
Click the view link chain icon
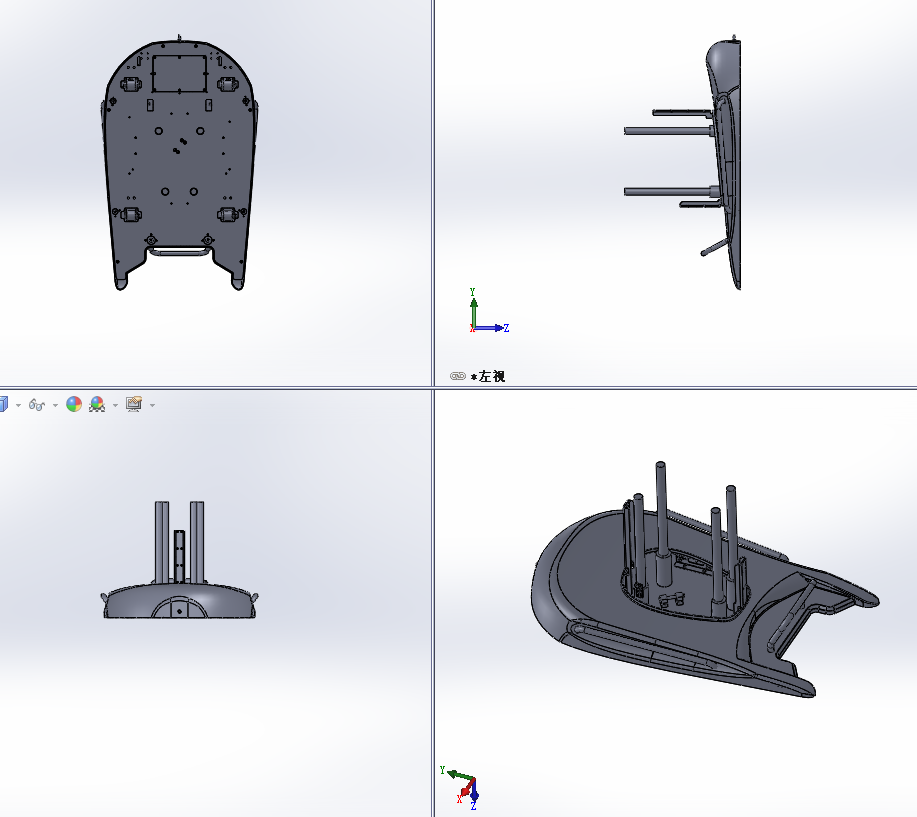pyautogui.click(x=457, y=376)
